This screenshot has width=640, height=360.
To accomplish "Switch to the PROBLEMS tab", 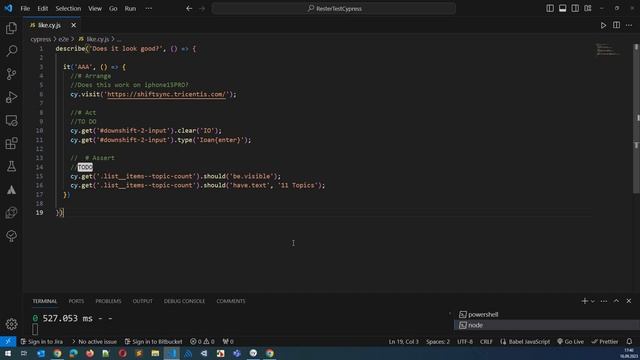I will point(108,301).
